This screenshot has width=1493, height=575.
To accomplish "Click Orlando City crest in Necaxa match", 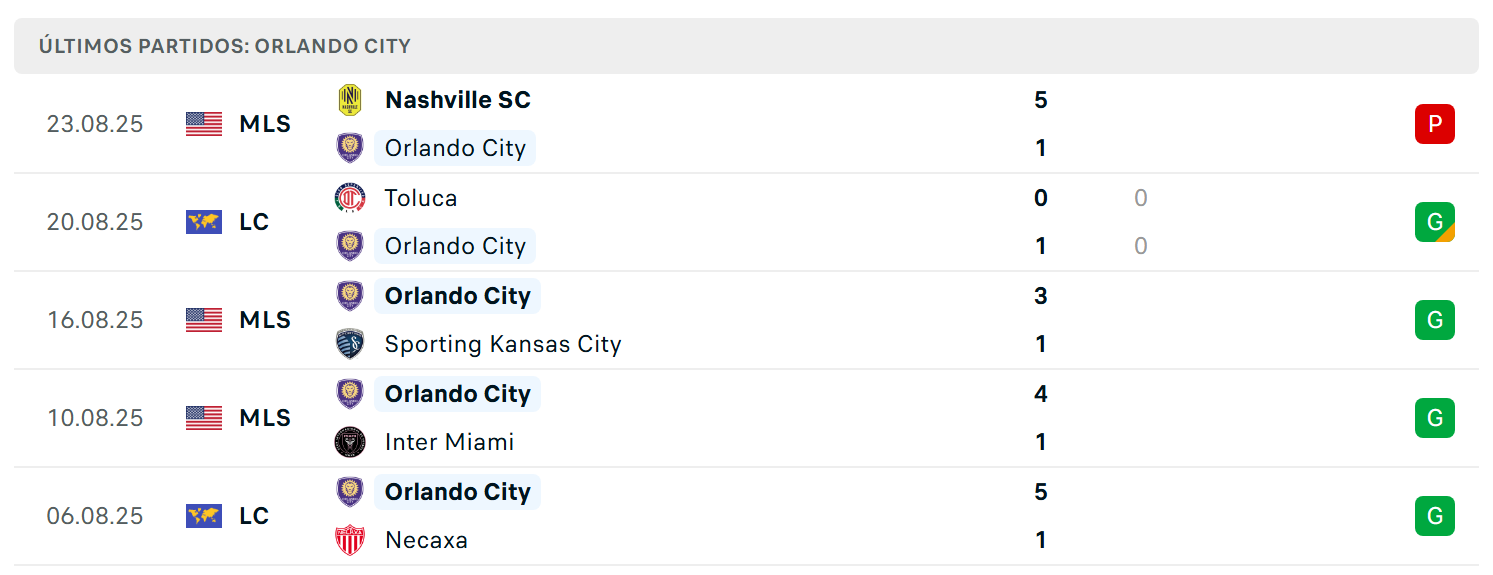I will coord(350,492).
